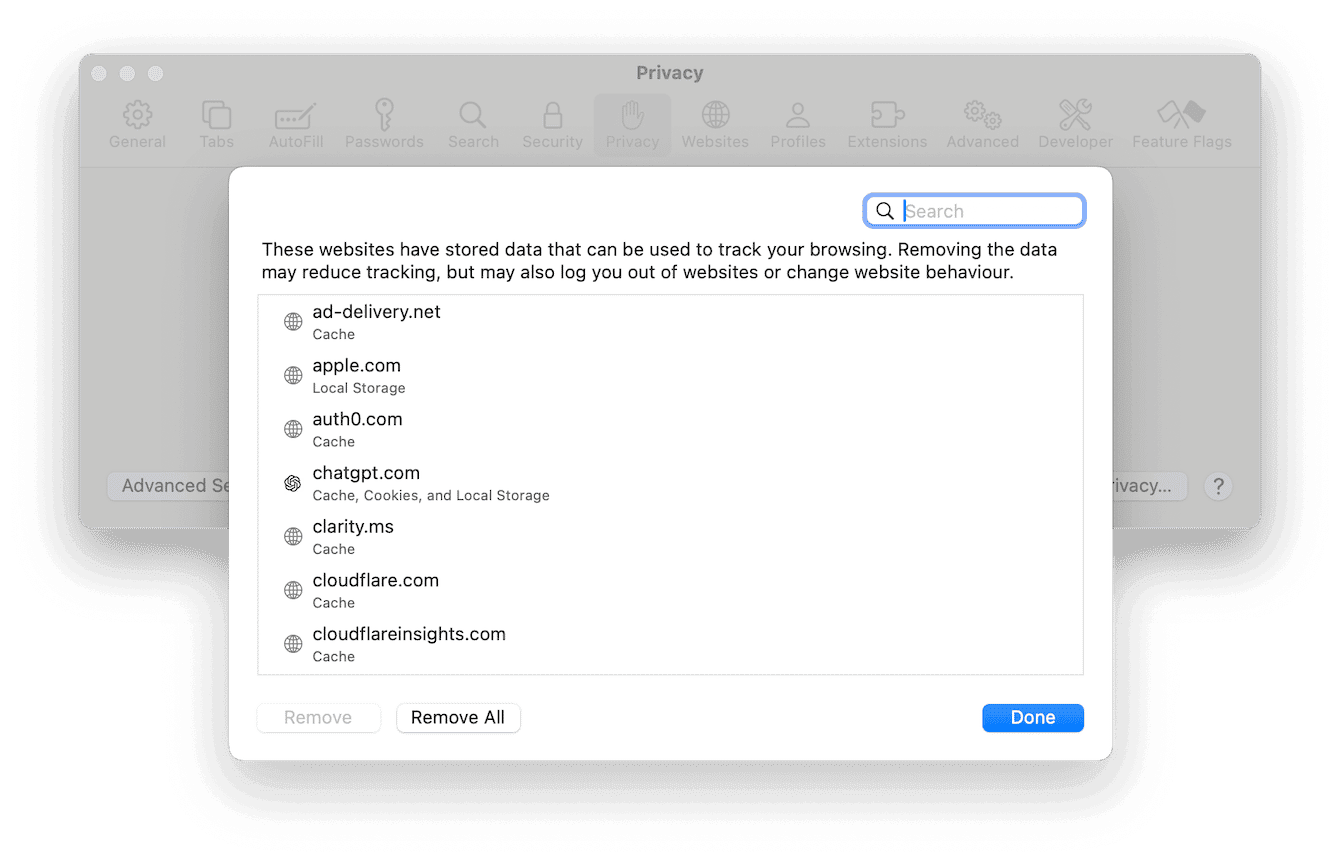Open the Extensions settings pane

pyautogui.click(x=886, y=124)
